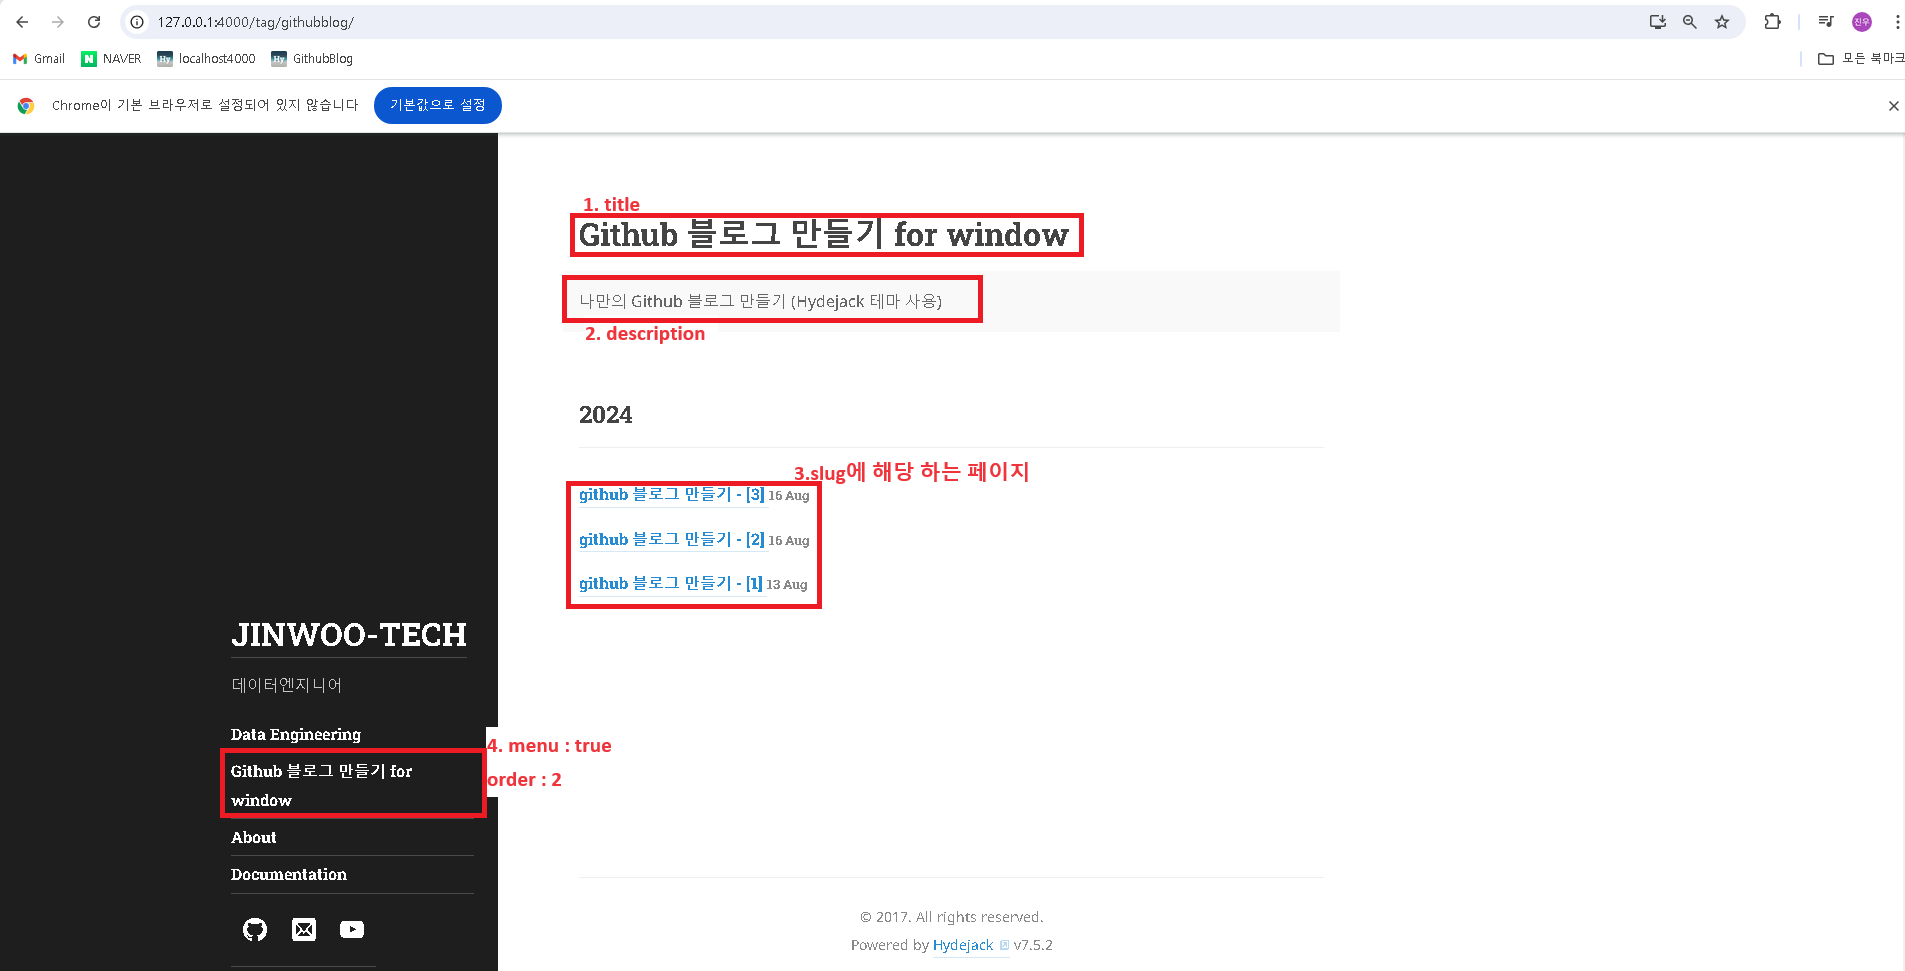The image size is (1905, 971).
Task: Open the zoom magnifier icon in address bar
Action: click(x=1690, y=22)
